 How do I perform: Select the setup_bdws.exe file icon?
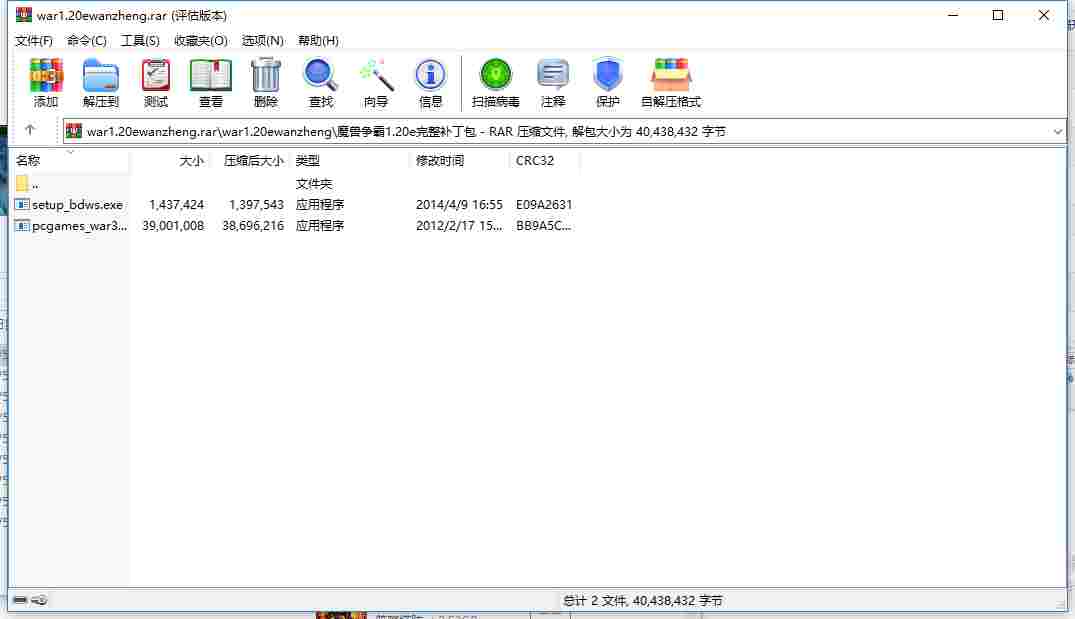click(22, 204)
